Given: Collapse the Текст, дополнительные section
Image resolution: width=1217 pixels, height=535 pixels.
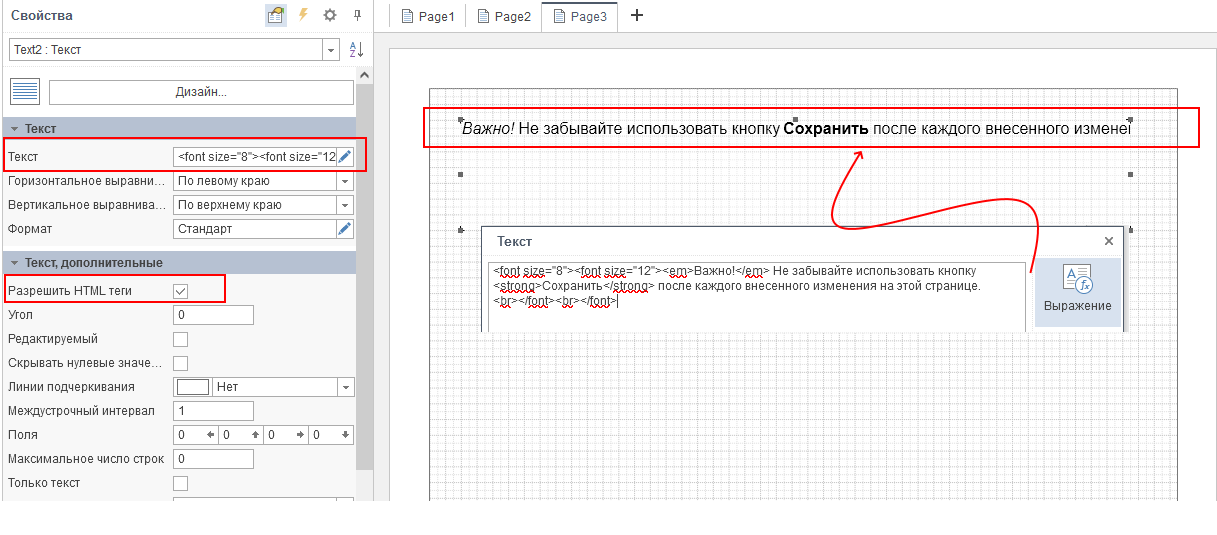Looking at the screenshot, I should click(x=15, y=262).
